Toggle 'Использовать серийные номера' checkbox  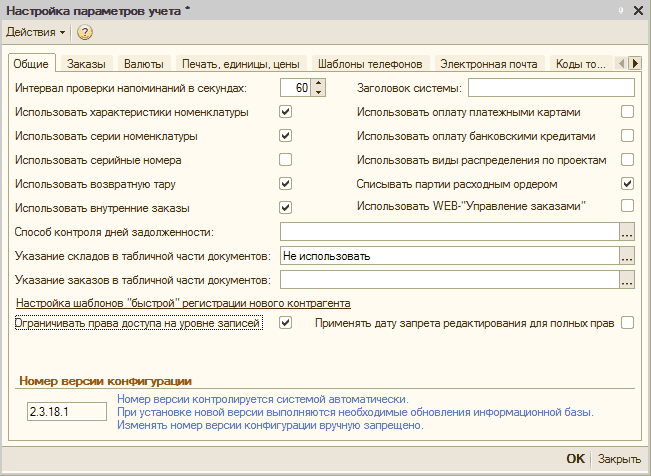click(x=285, y=159)
